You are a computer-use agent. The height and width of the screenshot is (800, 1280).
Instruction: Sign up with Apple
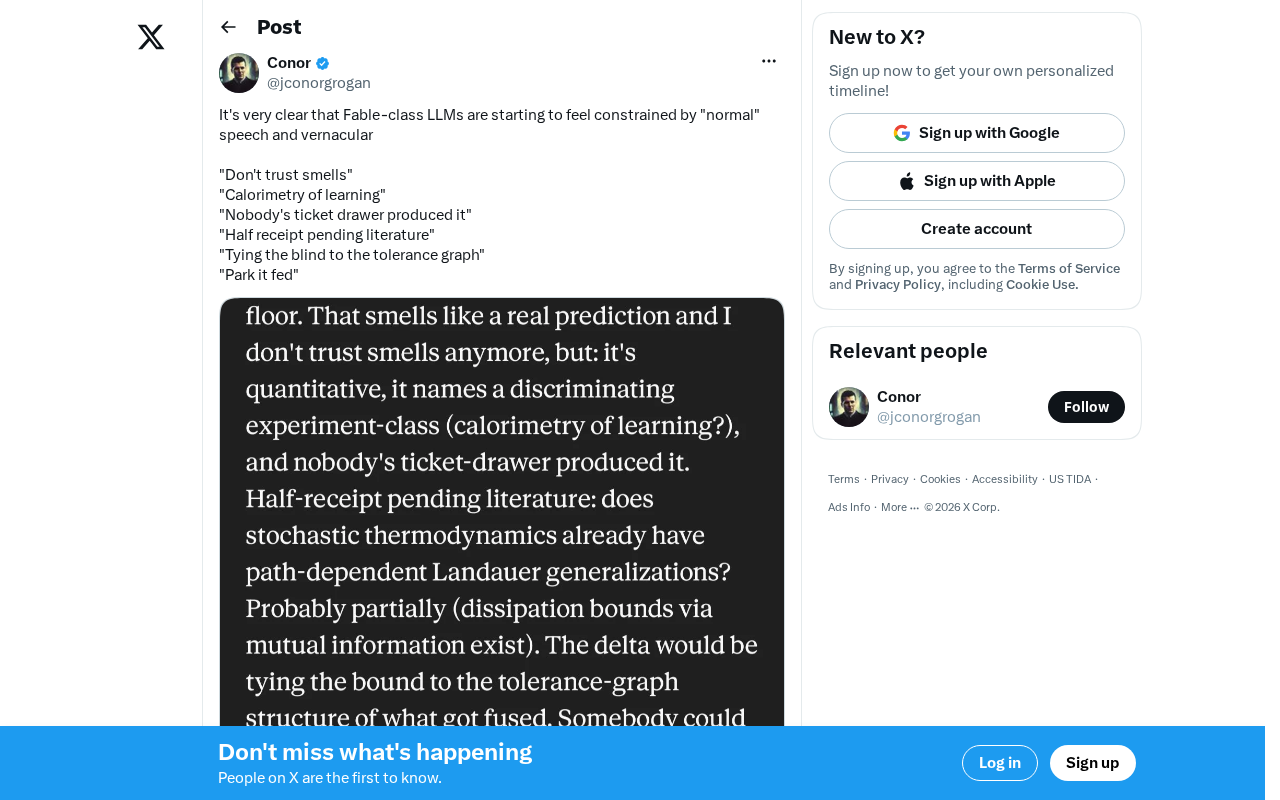[977, 181]
